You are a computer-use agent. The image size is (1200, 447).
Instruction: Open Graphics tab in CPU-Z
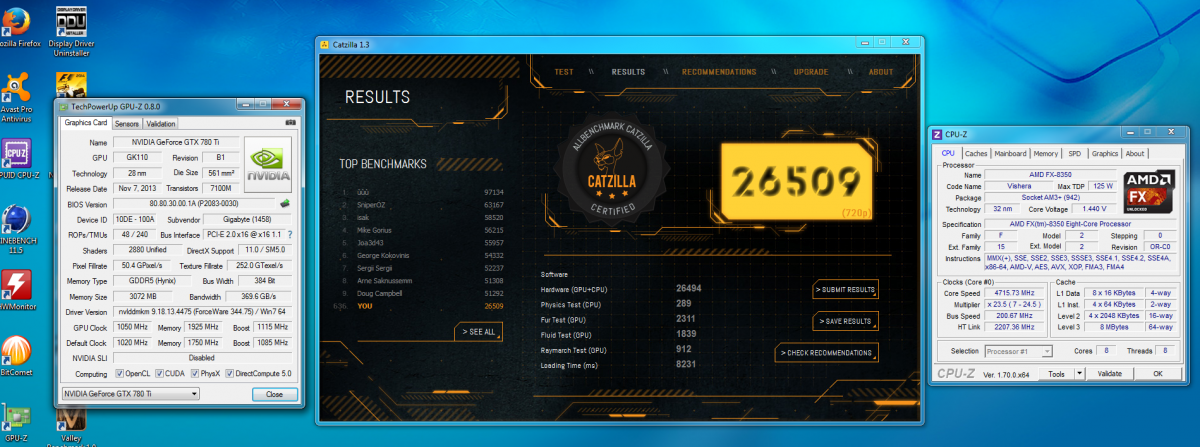(1105, 154)
